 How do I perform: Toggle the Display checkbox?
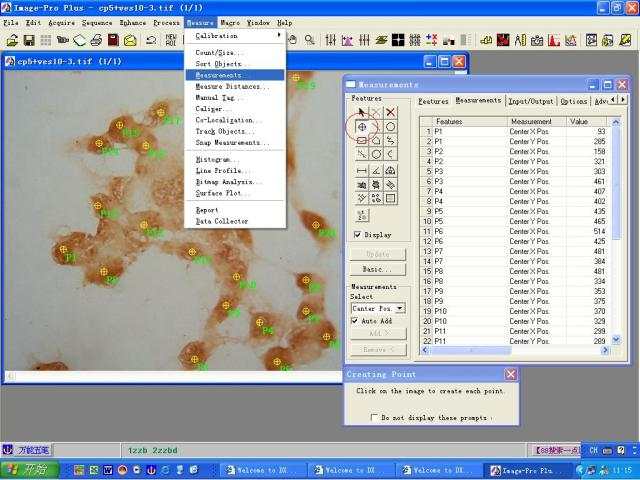[x=358, y=235]
